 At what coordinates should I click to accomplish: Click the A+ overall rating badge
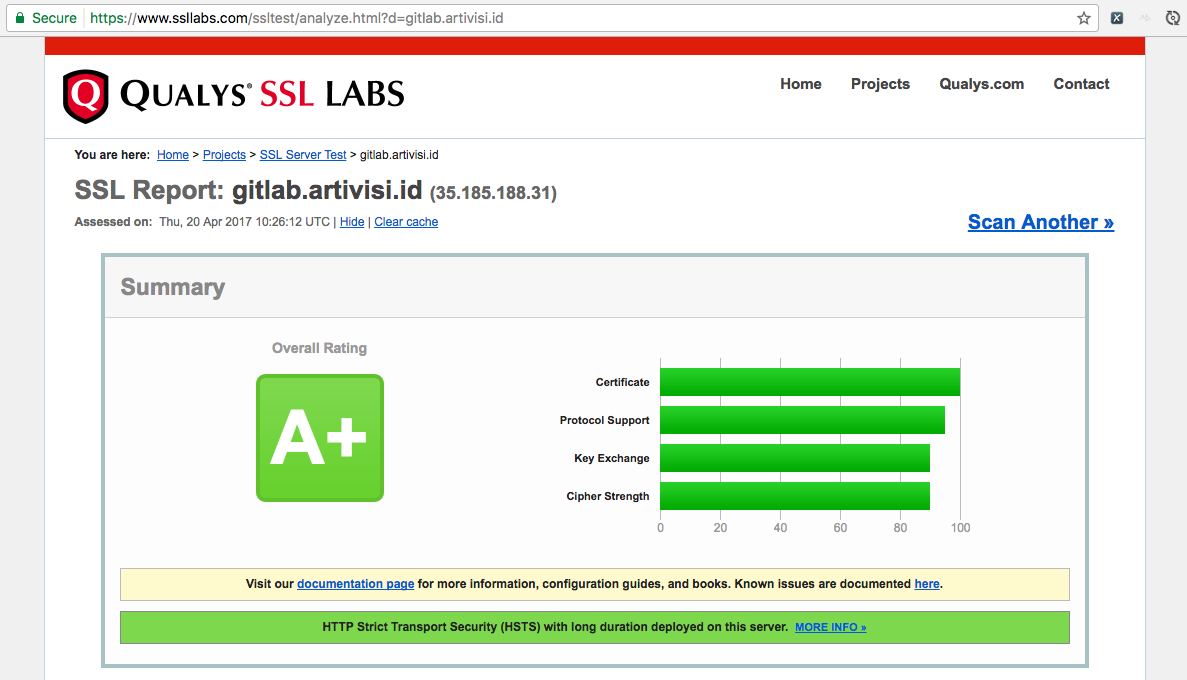coord(319,438)
